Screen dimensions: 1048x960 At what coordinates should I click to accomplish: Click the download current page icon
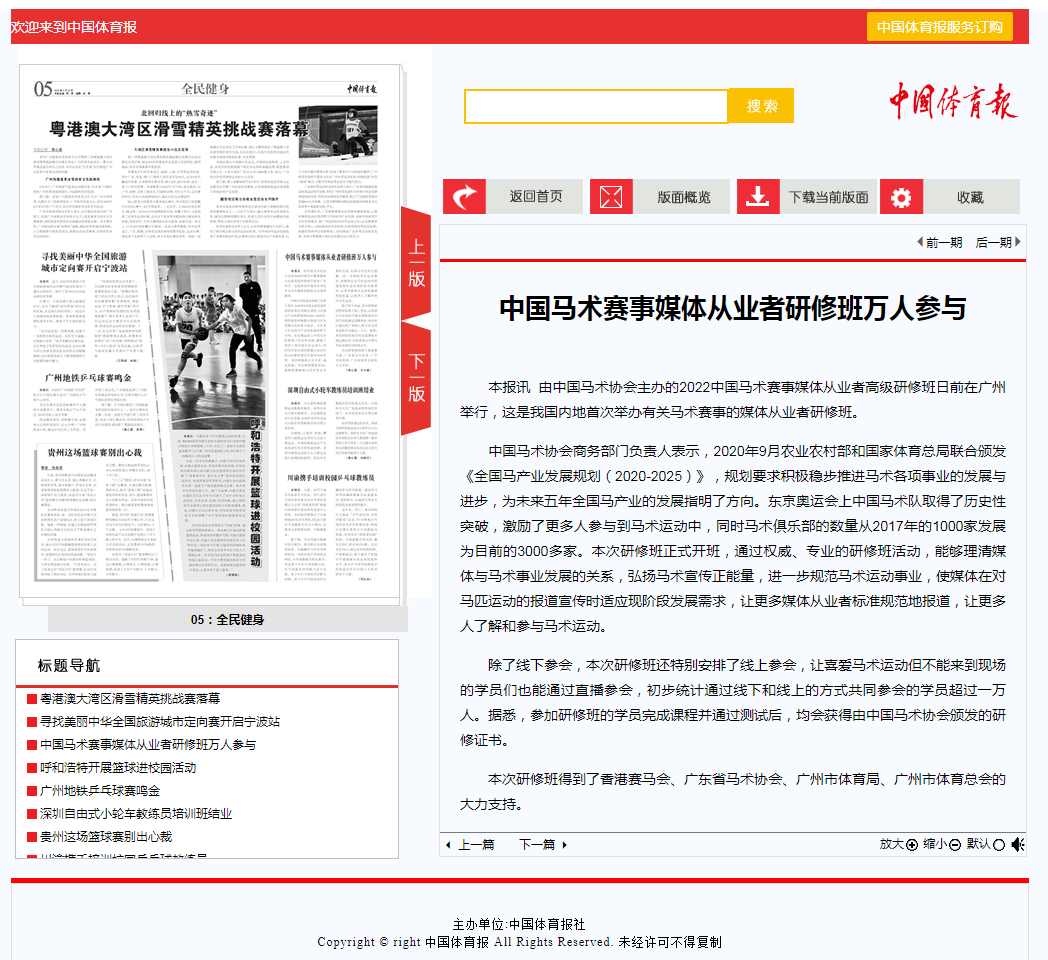(758, 197)
